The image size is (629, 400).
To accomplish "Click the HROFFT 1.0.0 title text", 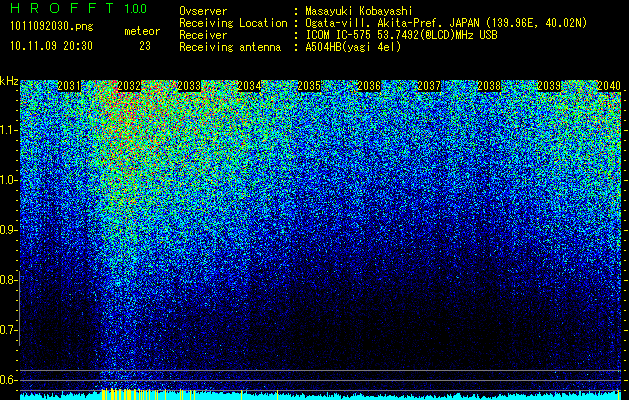I will [x=79, y=8].
